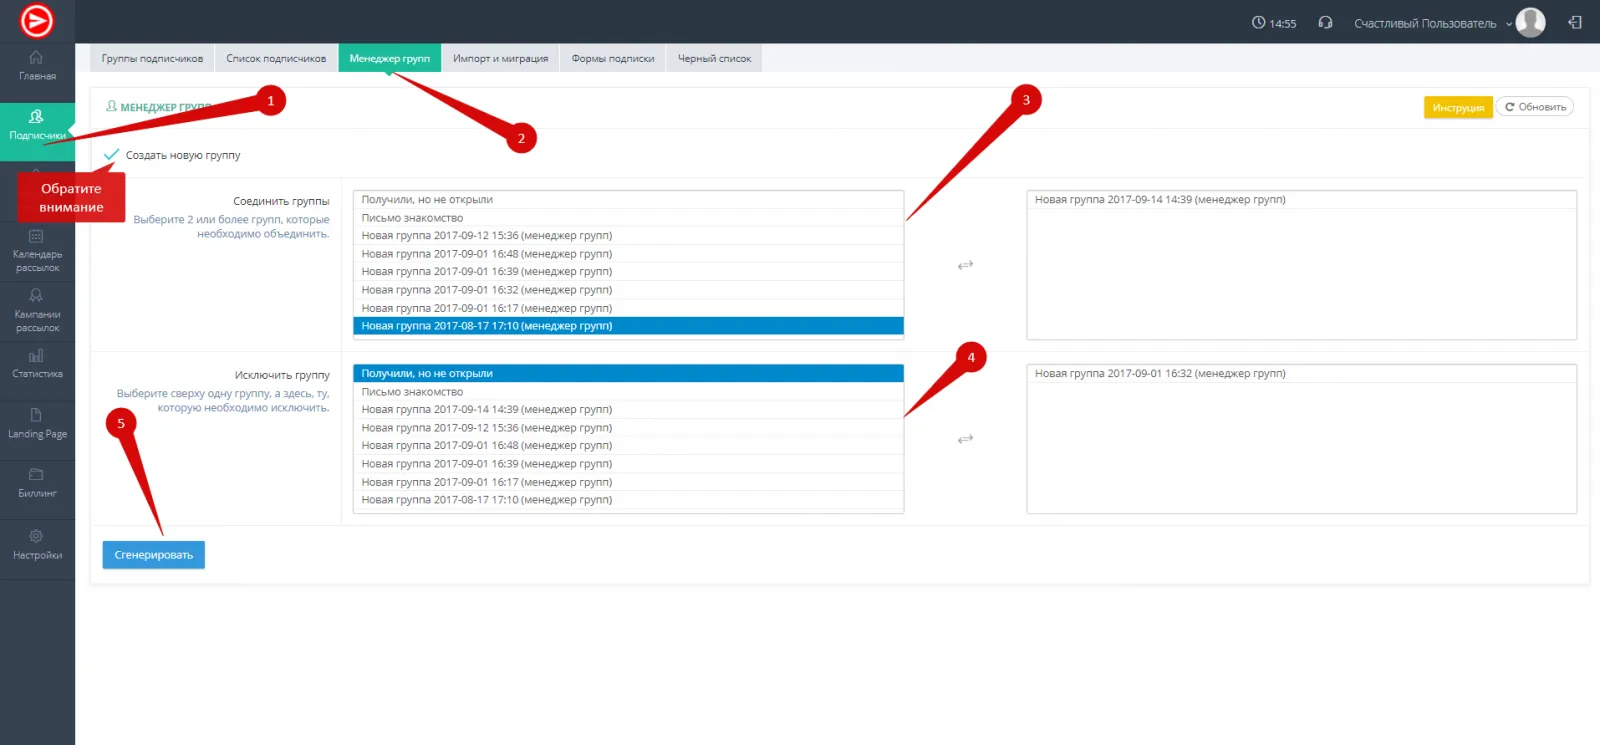The height and width of the screenshot is (745, 1600).
Task: Open Landing Page in the sidebar
Action: [37, 422]
